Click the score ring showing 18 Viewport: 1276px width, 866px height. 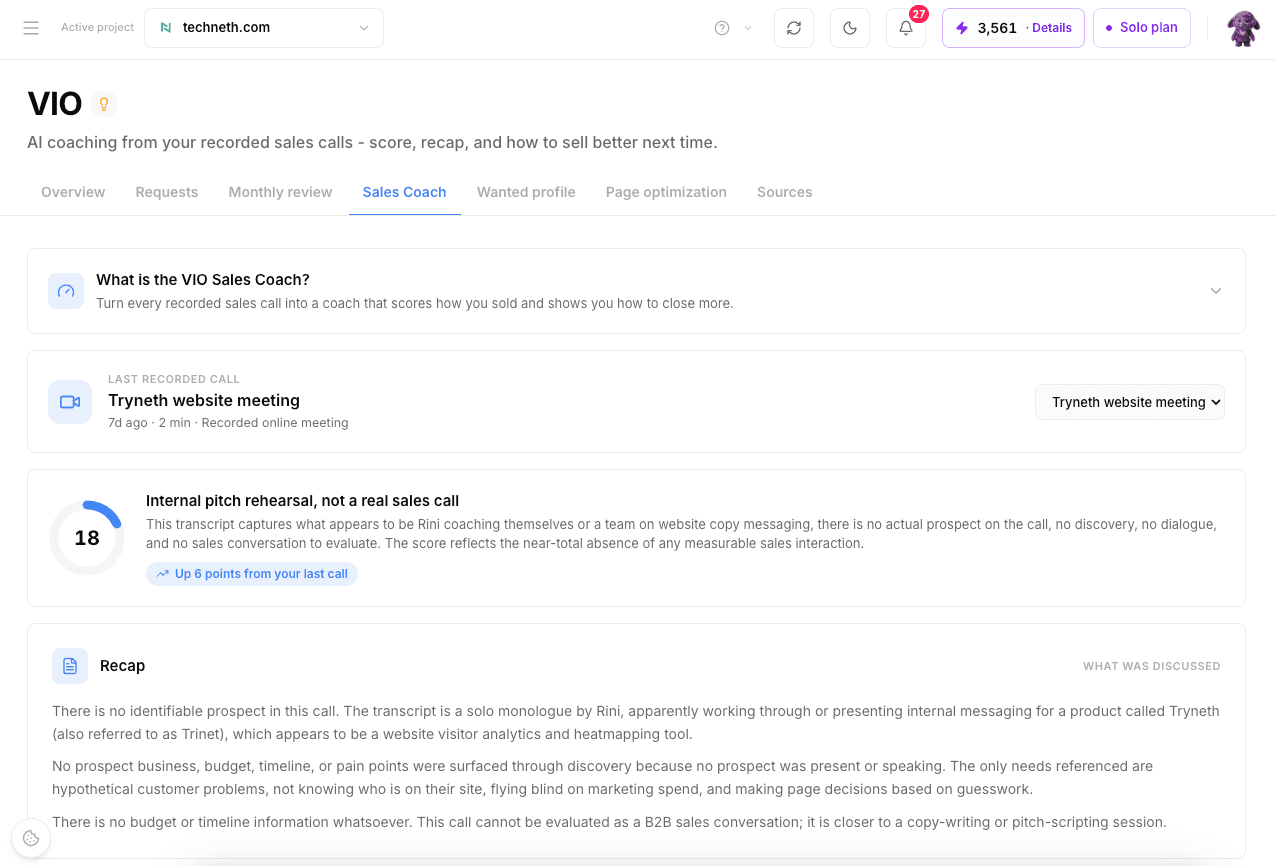click(x=87, y=538)
